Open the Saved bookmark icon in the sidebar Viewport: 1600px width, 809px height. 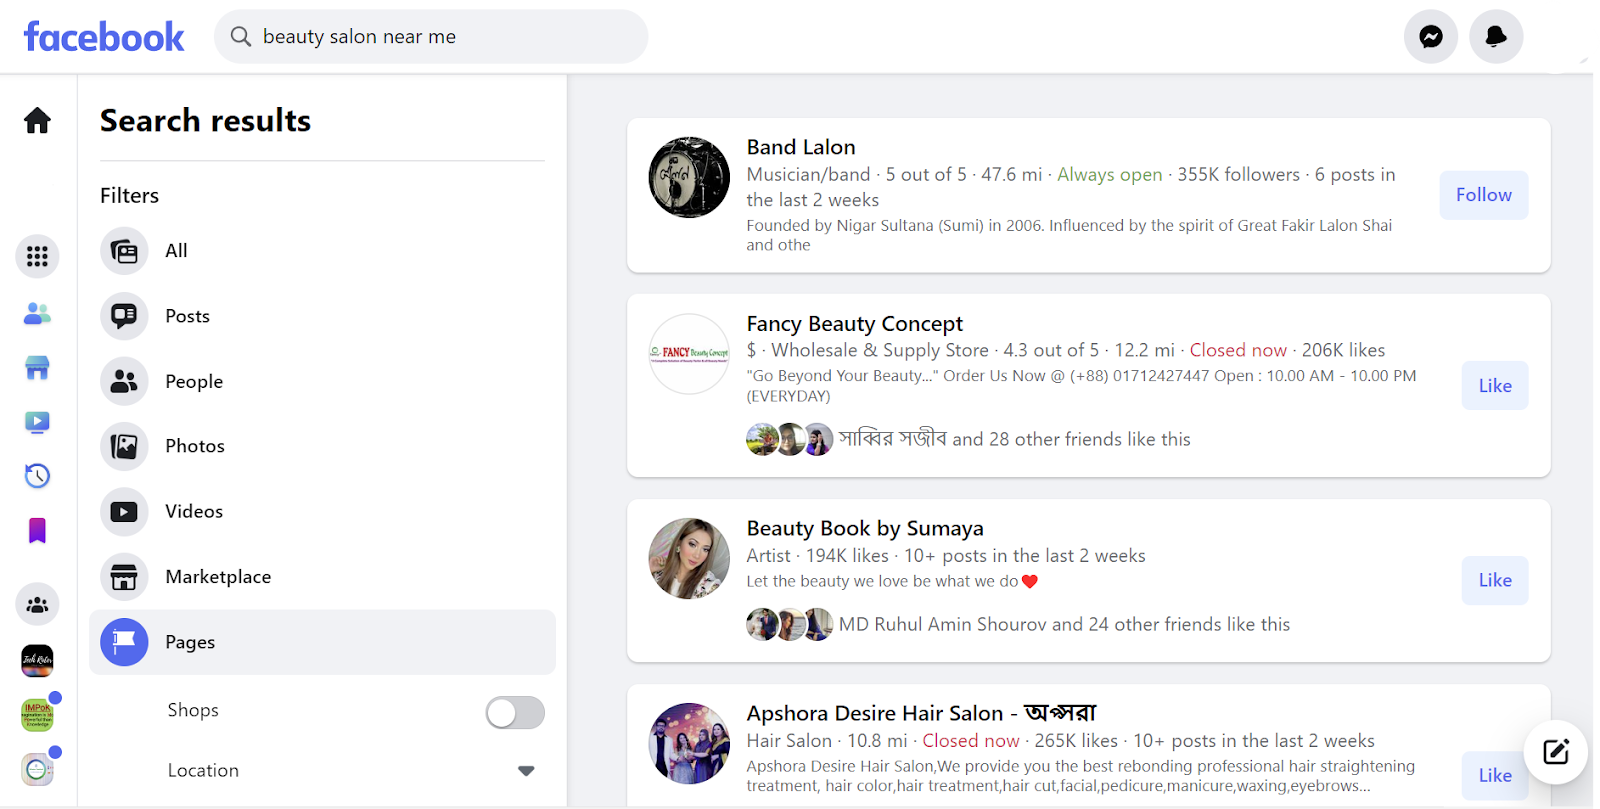(x=37, y=530)
